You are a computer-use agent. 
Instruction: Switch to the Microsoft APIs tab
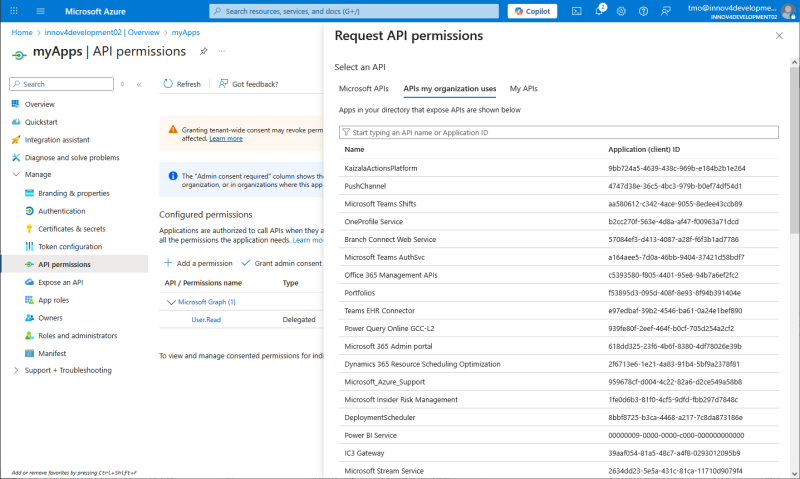pyautogui.click(x=364, y=89)
